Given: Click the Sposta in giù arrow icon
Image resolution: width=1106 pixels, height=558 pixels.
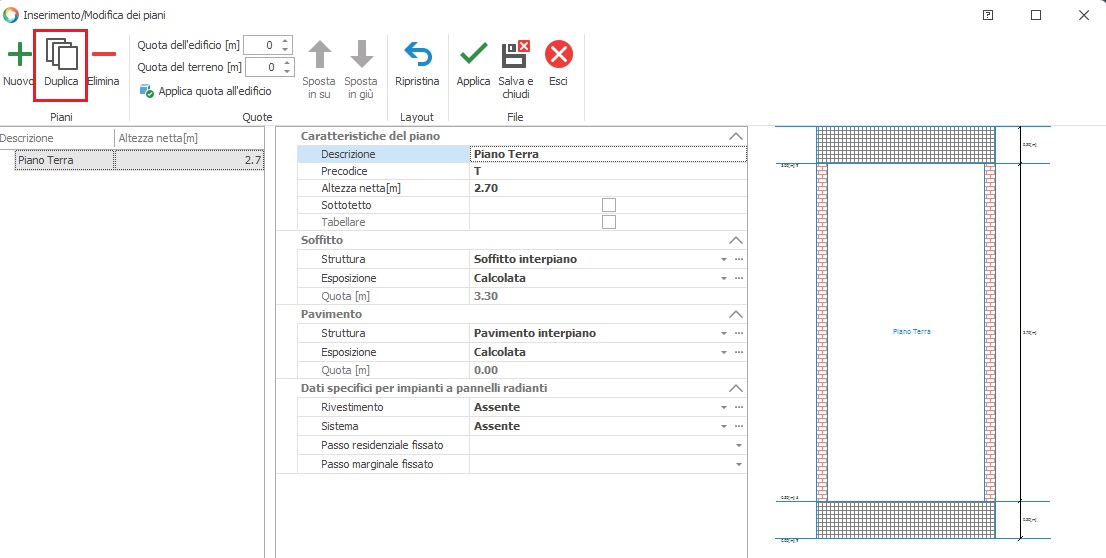Looking at the screenshot, I should (361, 55).
